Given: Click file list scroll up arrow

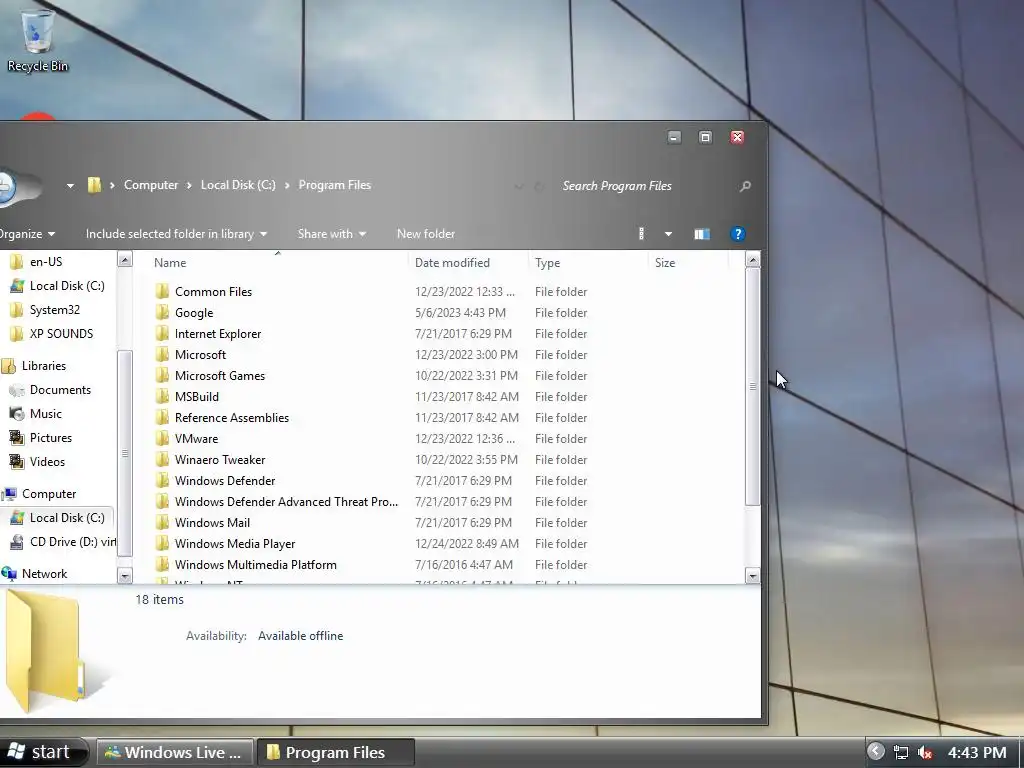Looking at the screenshot, I should 752,260.
